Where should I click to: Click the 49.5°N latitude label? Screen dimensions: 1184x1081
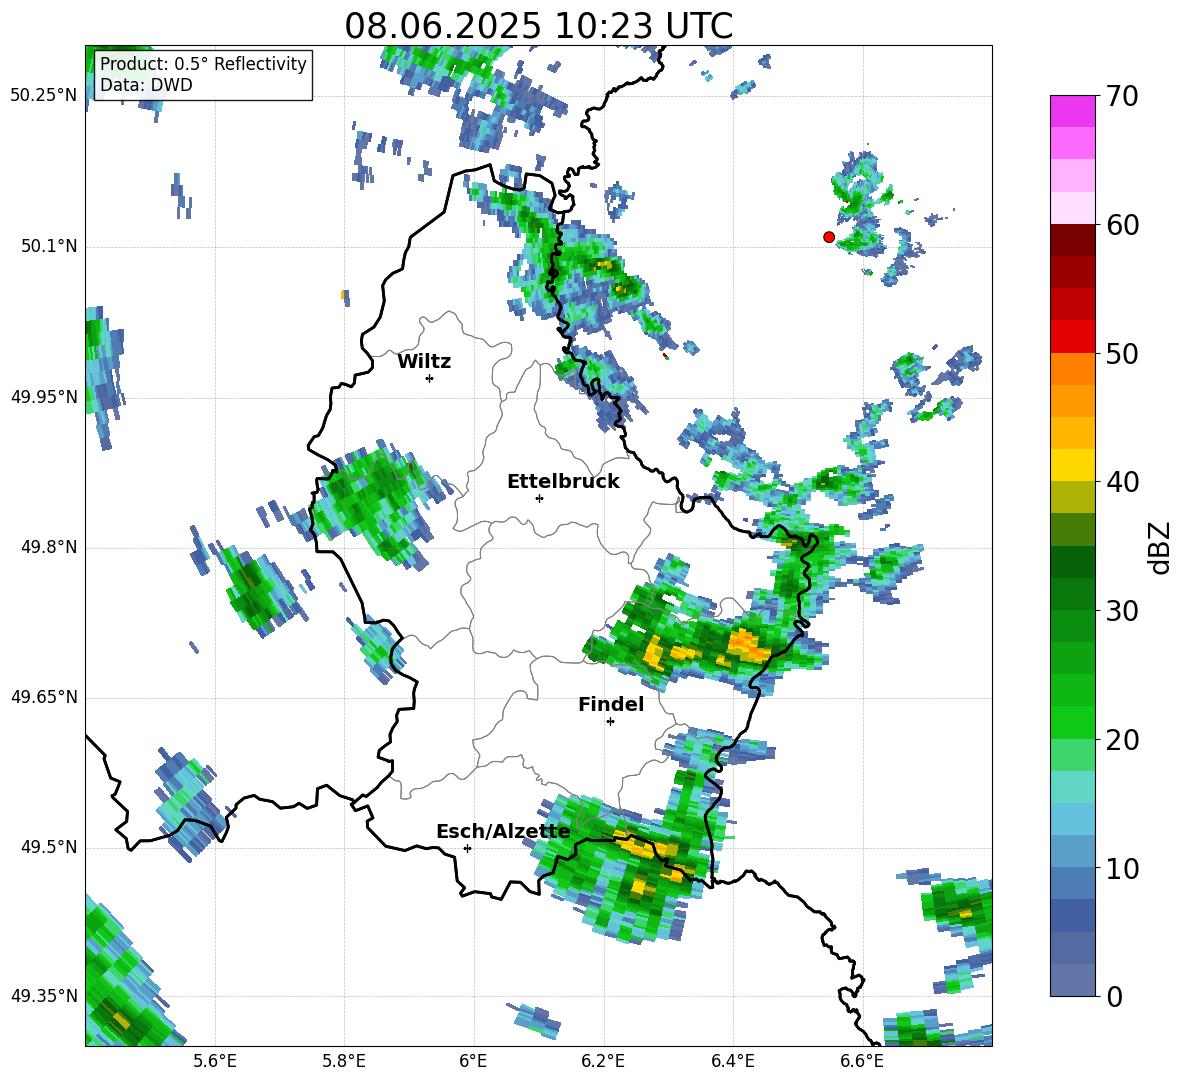(x=49, y=847)
